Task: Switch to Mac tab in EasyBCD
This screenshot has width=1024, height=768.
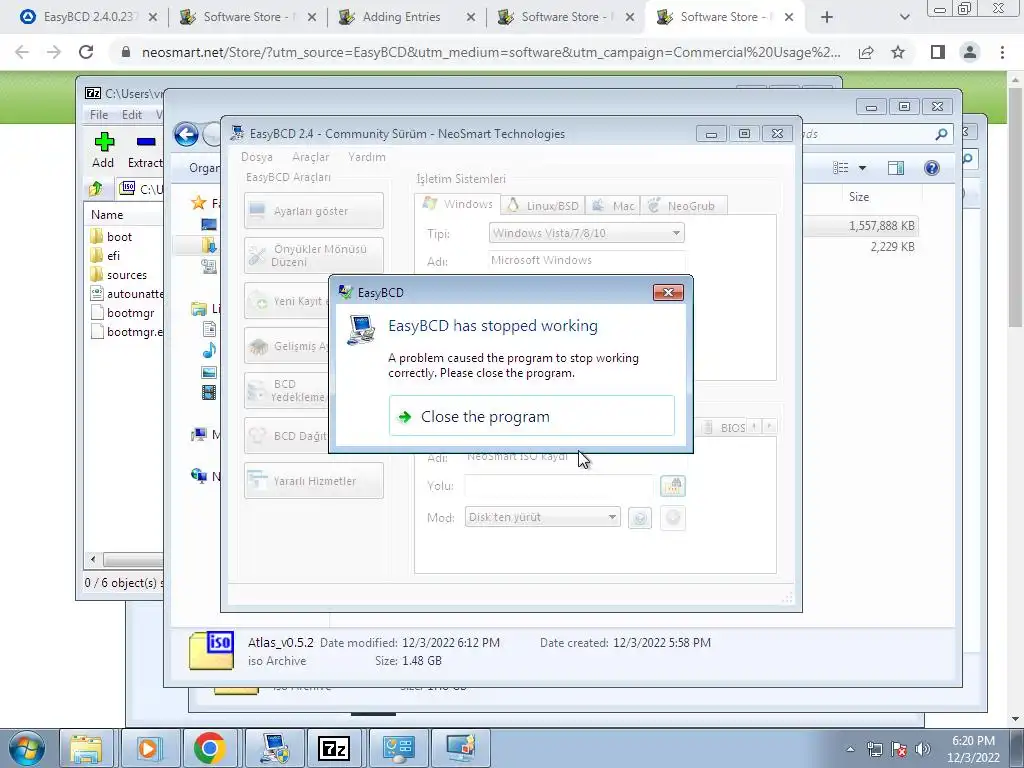Action: click(613, 206)
